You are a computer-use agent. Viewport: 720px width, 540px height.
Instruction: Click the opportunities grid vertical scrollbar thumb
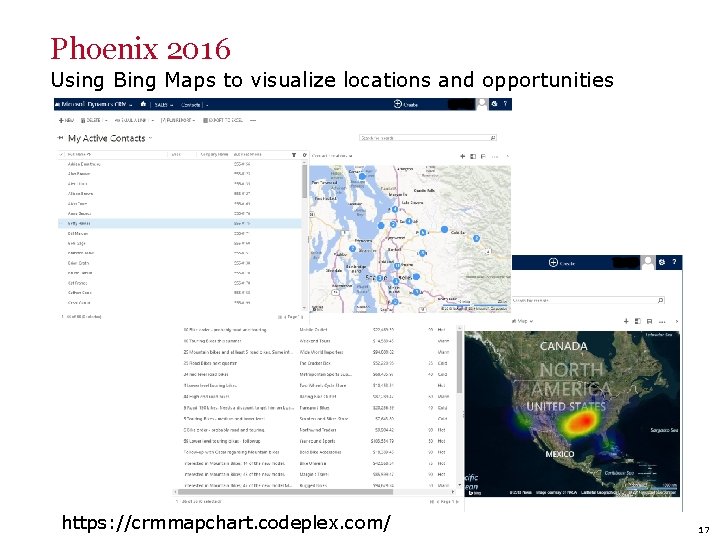[459, 362]
